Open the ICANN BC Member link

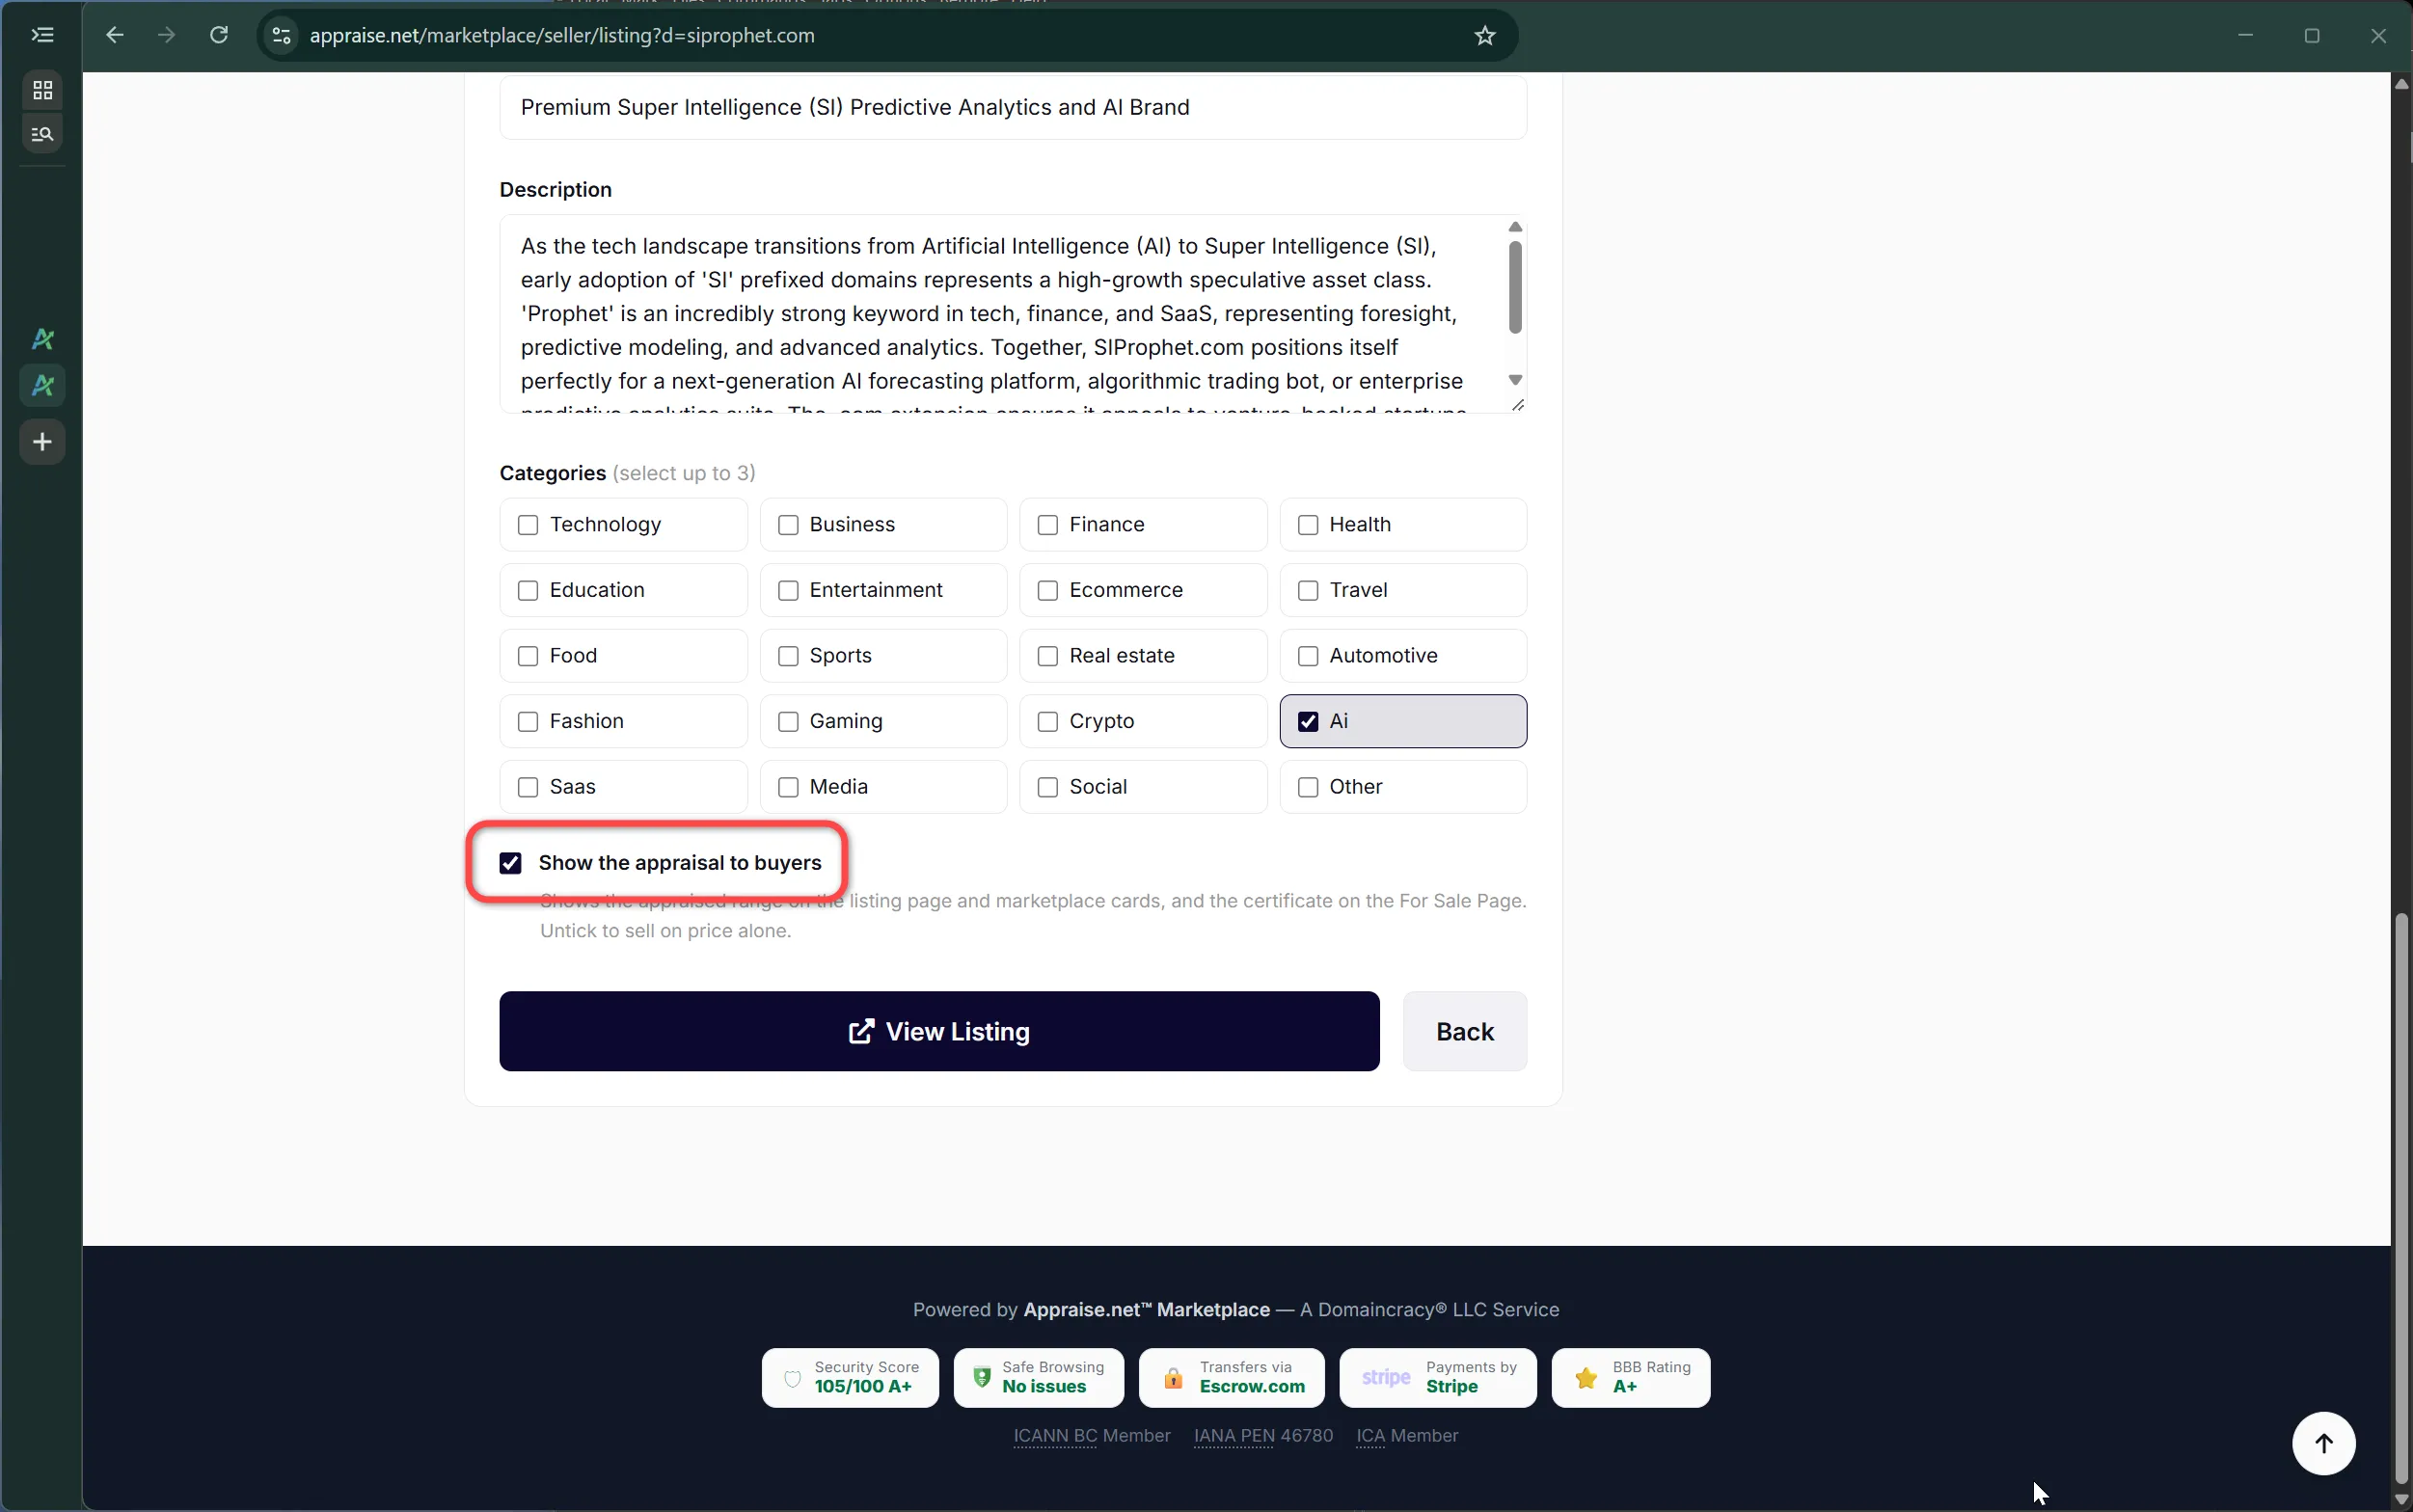(1091, 1435)
